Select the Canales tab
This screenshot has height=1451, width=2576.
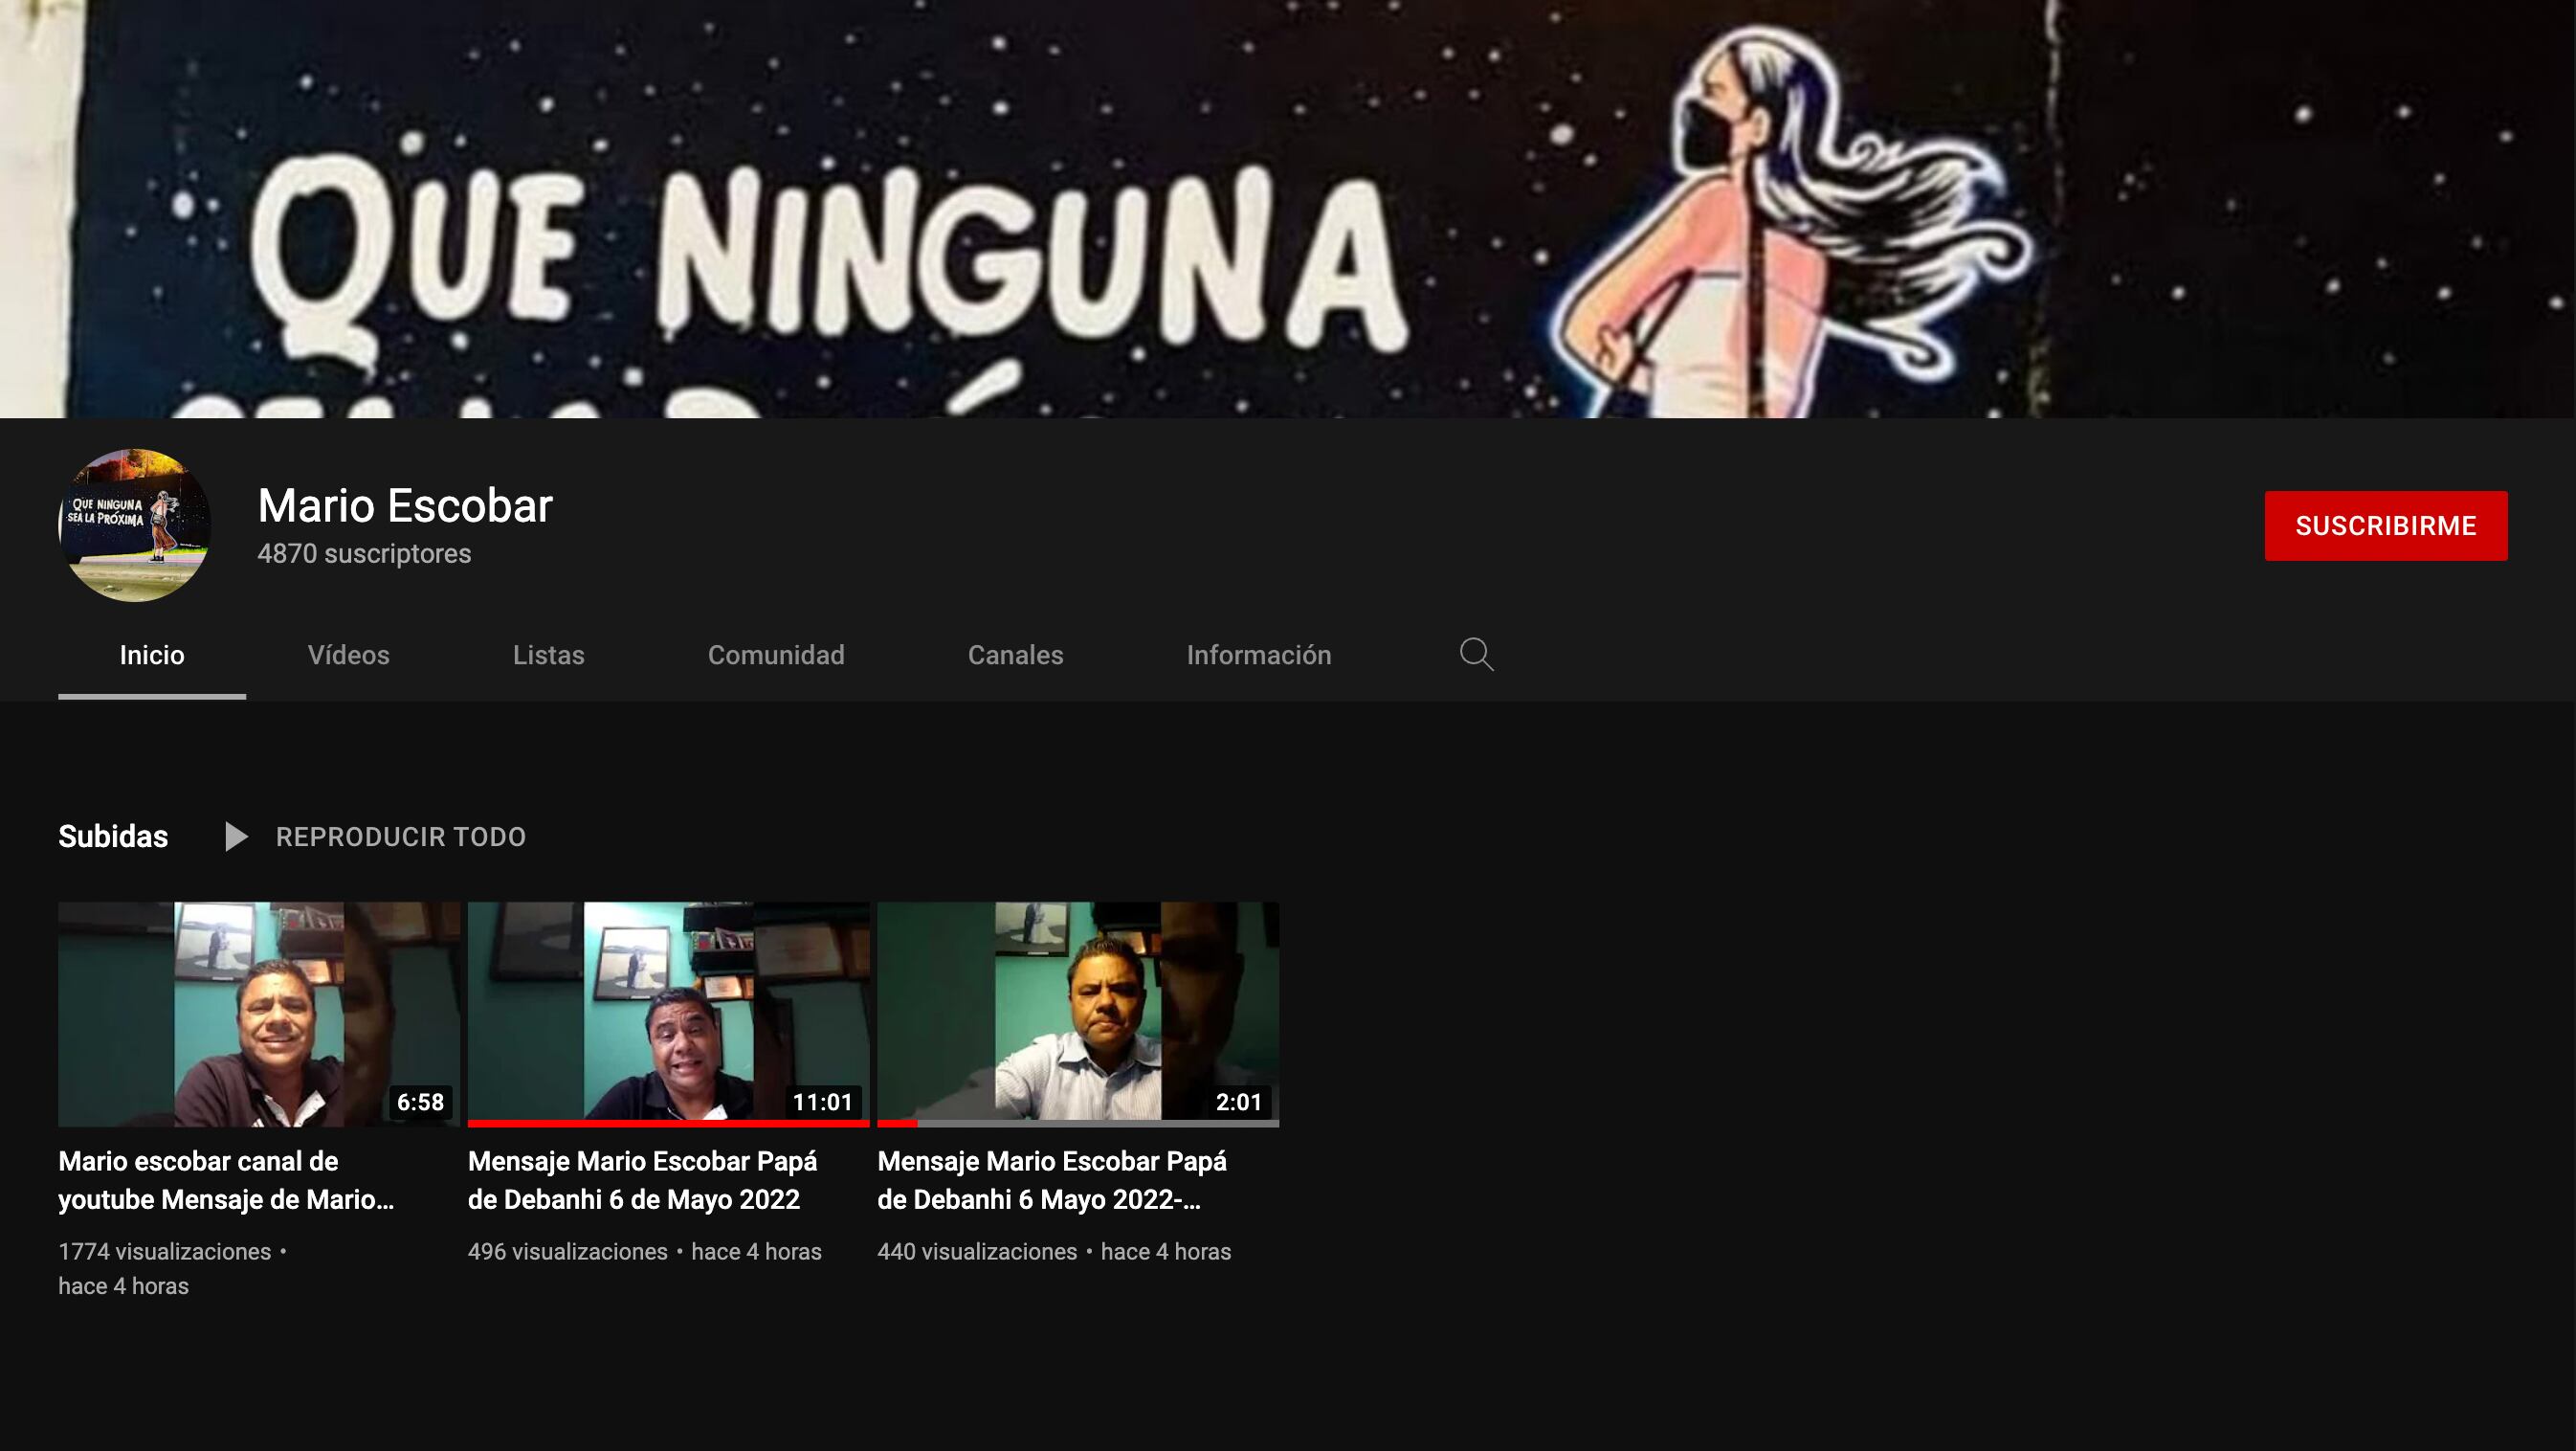tap(1015, 655)
